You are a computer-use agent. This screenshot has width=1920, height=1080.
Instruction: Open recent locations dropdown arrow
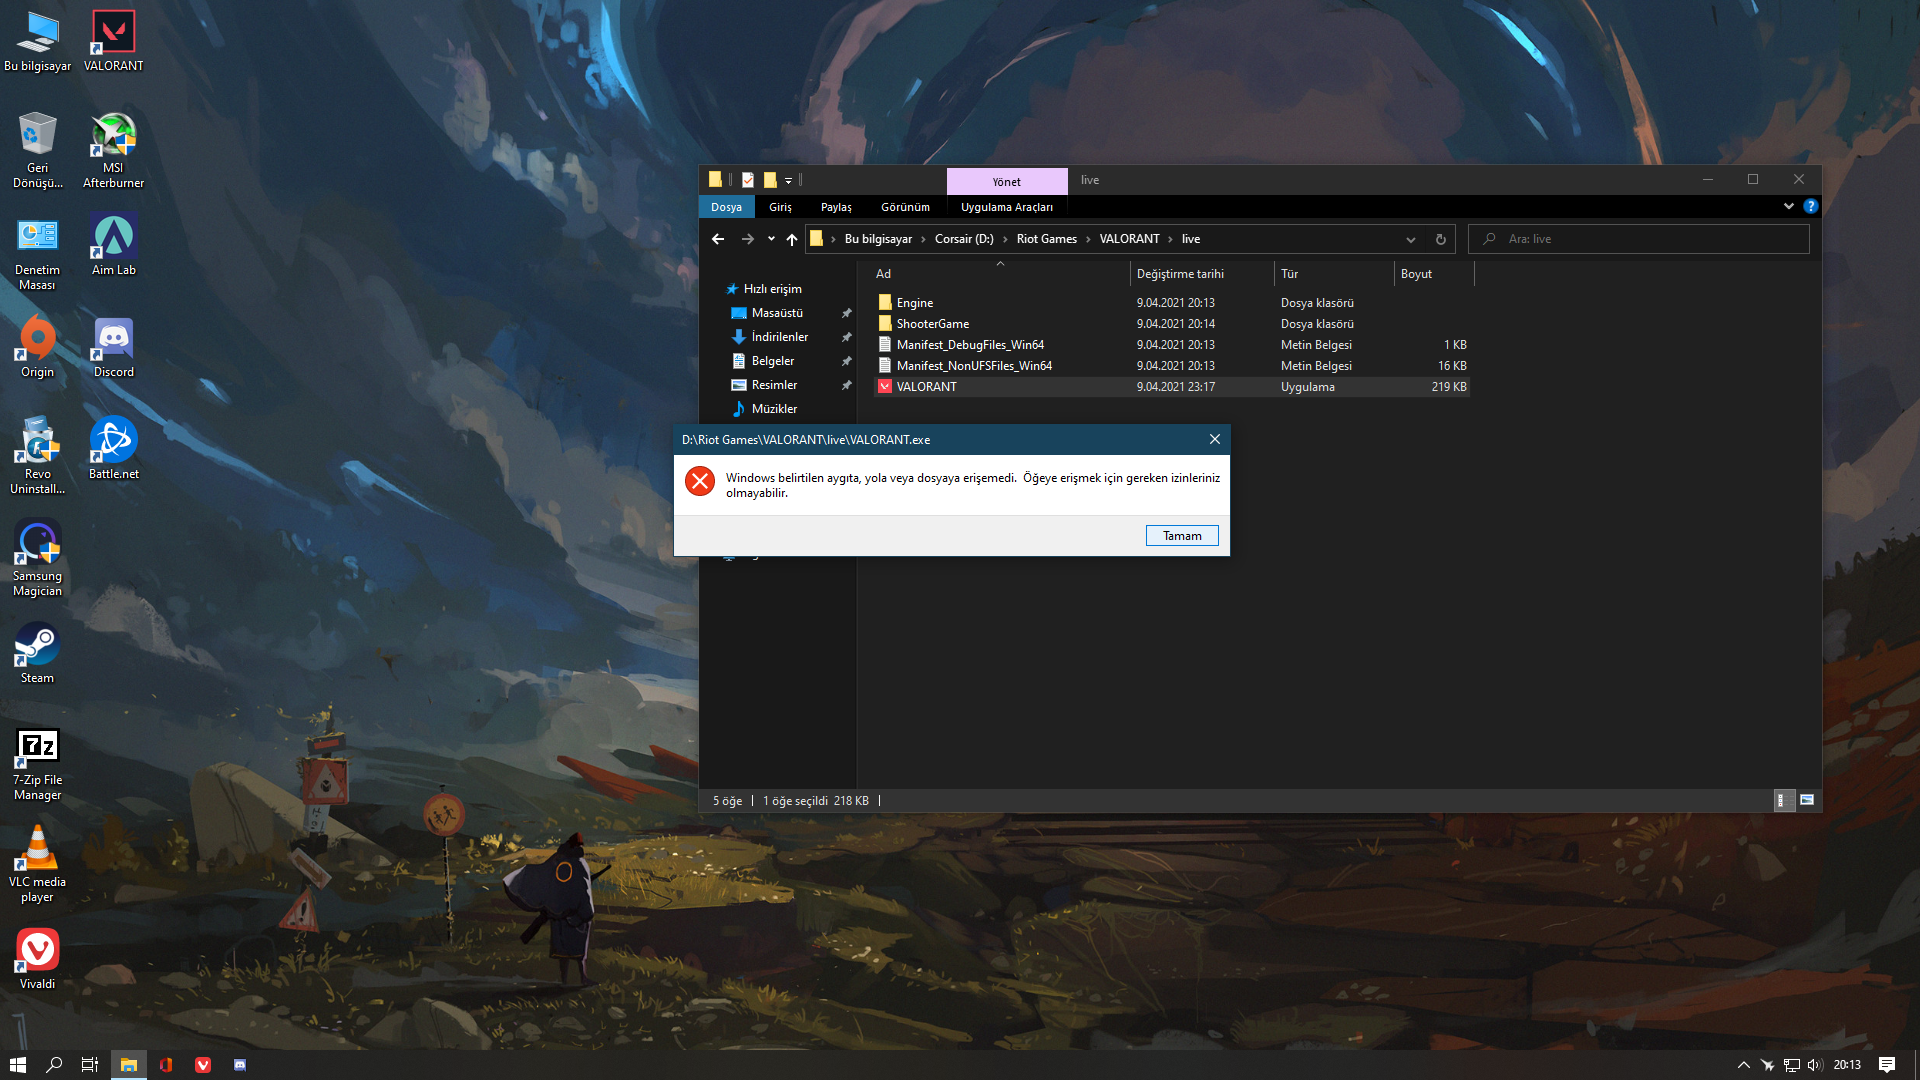(x=771, y=239)
